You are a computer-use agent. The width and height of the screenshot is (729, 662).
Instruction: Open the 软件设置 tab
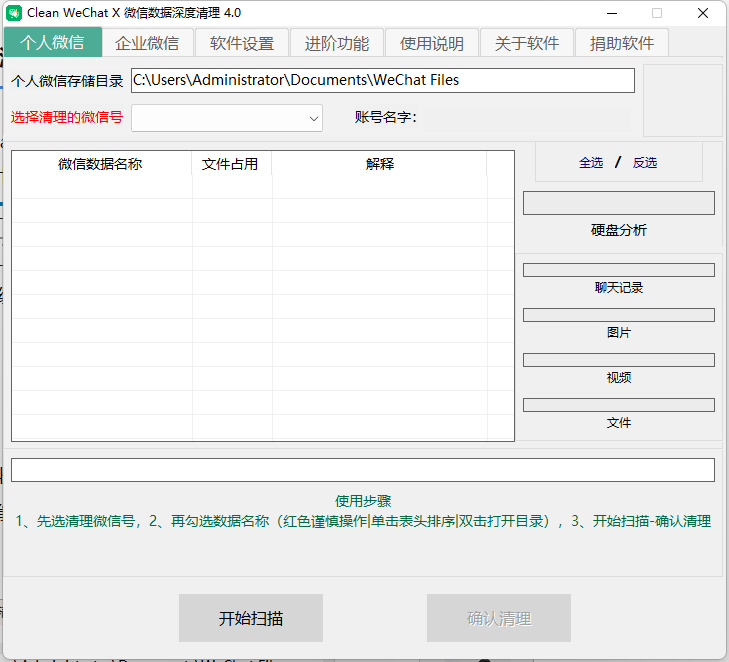click(x=242, y=43)
